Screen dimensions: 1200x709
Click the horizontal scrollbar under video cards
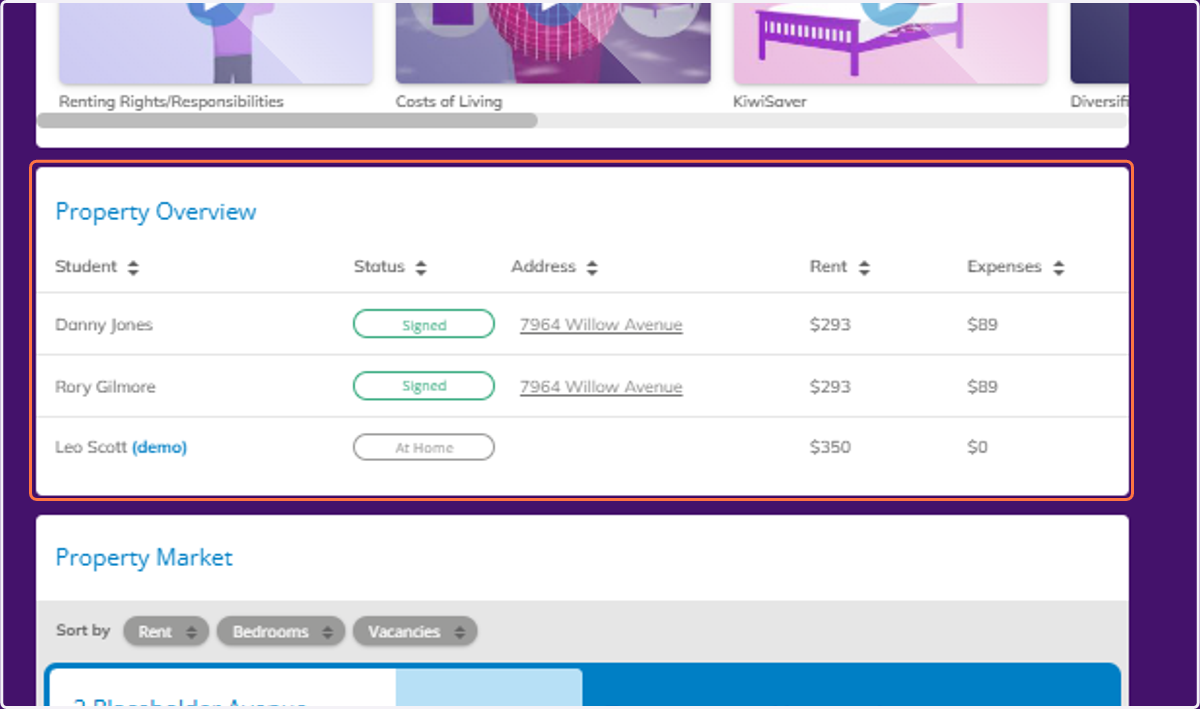(288, 120)
